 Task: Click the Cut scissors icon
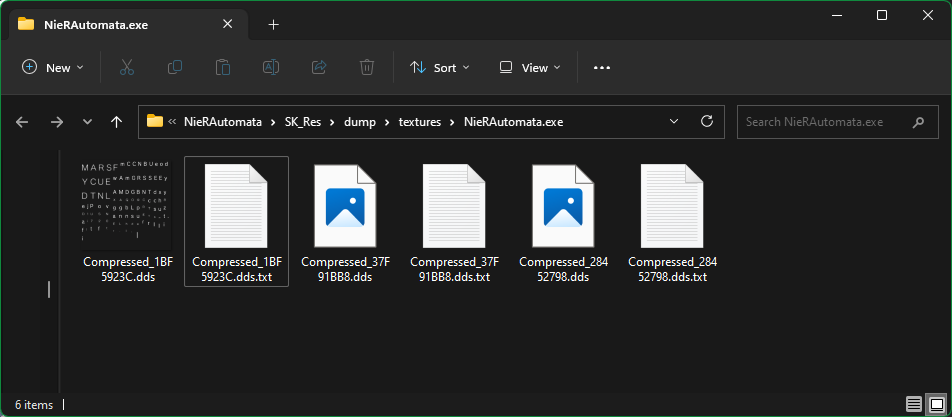[x=127, y=67]
